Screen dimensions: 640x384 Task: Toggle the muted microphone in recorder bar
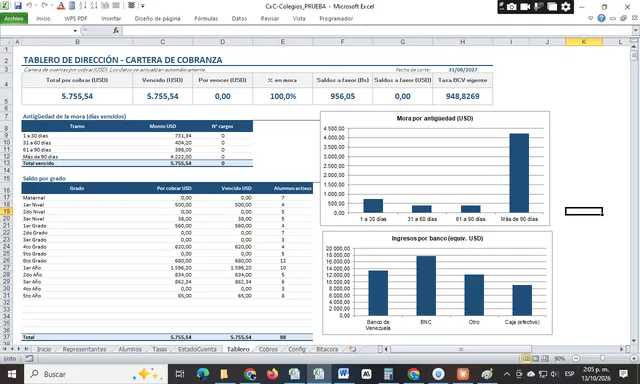click(x=539, y=7)
